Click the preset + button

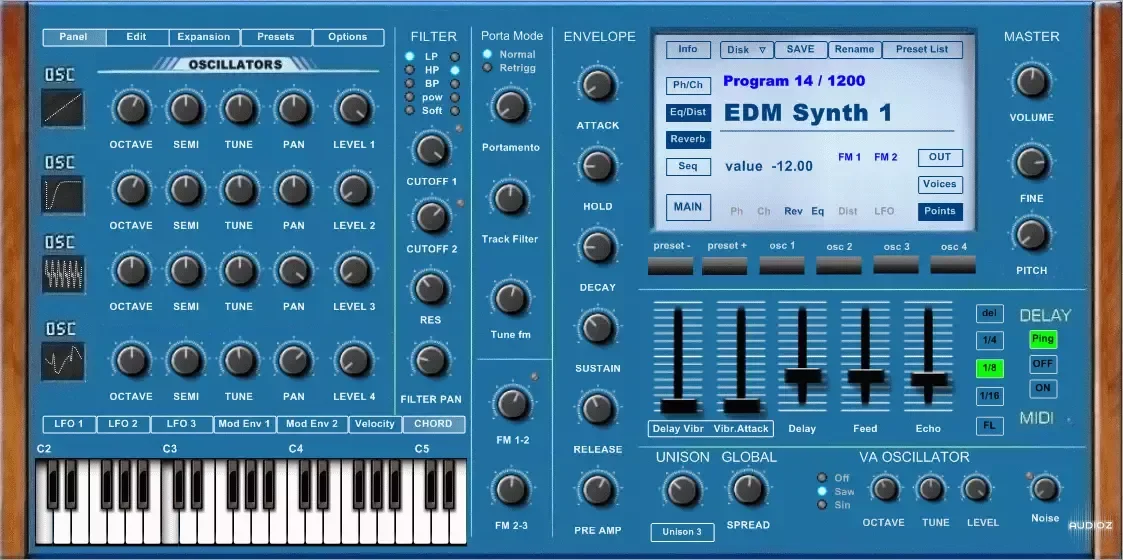click(x=725, y=265)
